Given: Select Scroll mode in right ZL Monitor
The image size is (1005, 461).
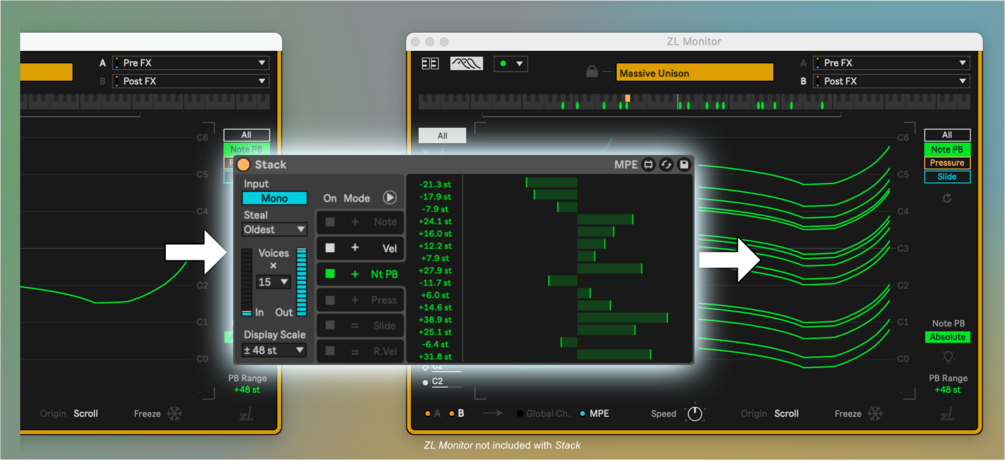Looking at the screenshot, I should coord(786,414).
